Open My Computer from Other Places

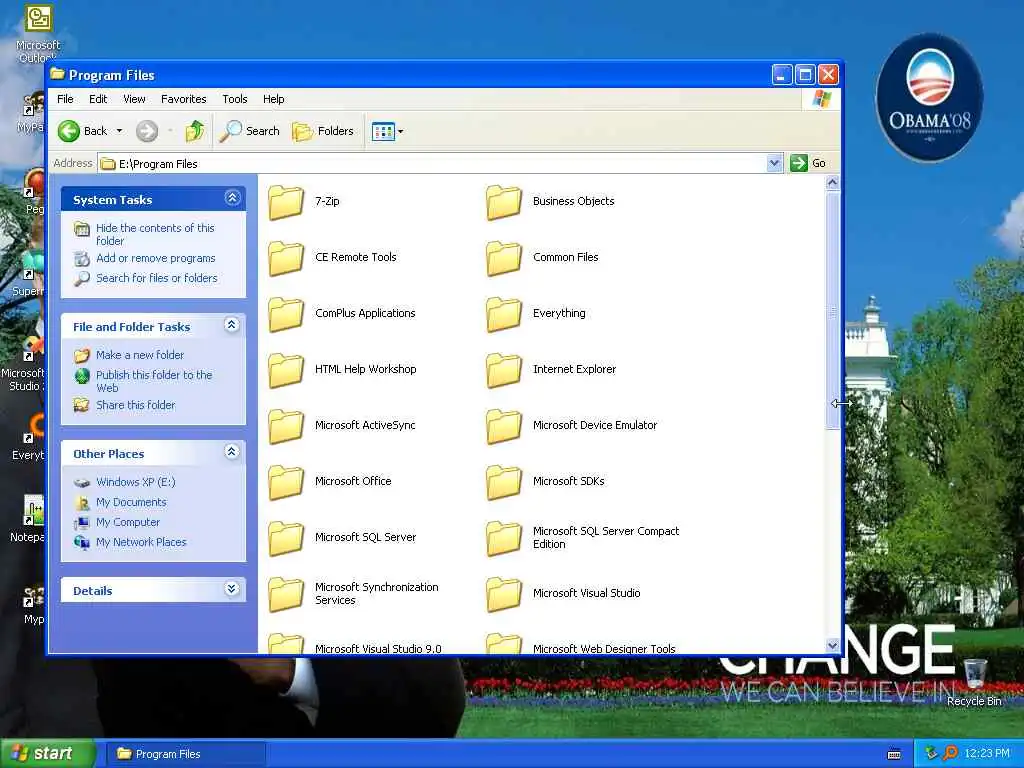pos(127,522)
